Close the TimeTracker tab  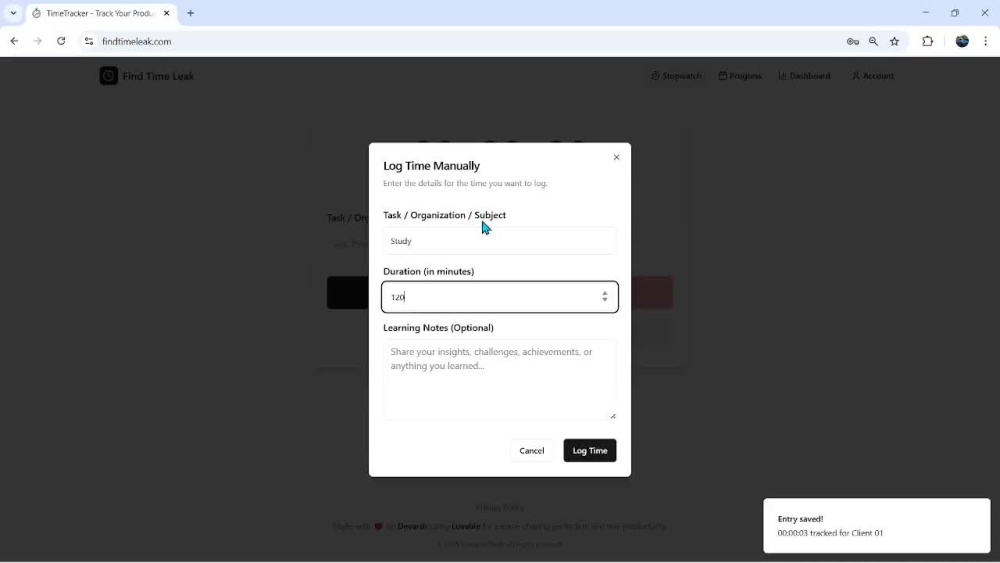[166, 13]
